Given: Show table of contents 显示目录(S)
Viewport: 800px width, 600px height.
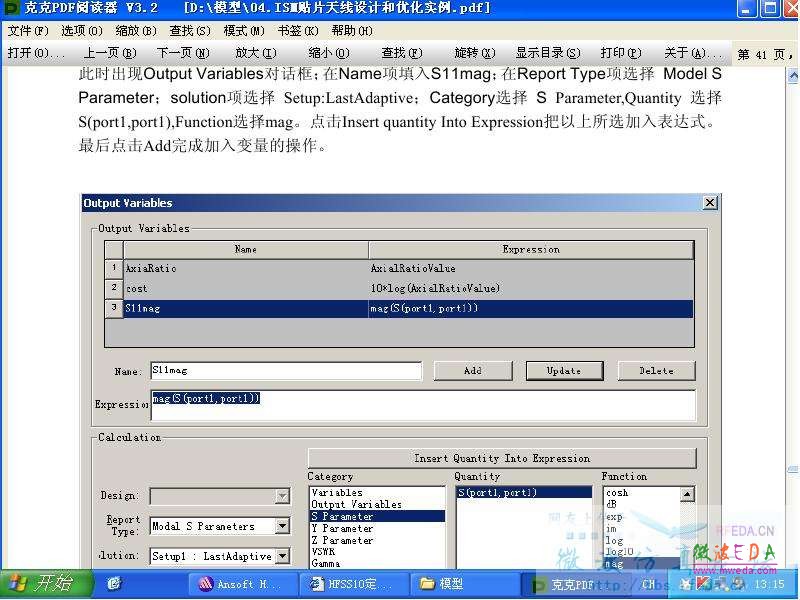Looking at the screenshot, I should click(x=548, y=53).
